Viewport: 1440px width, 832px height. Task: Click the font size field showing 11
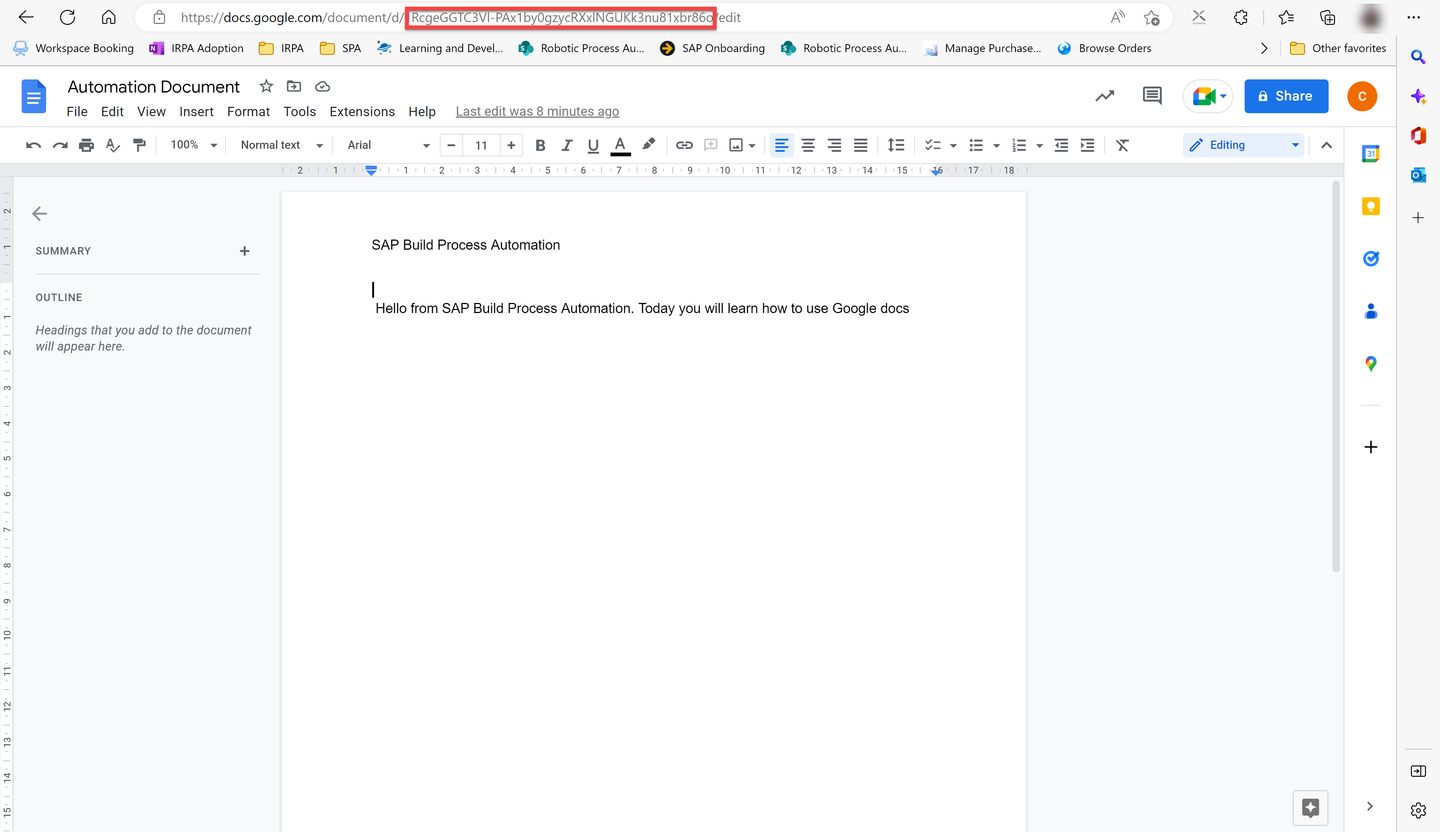[481, 145]
